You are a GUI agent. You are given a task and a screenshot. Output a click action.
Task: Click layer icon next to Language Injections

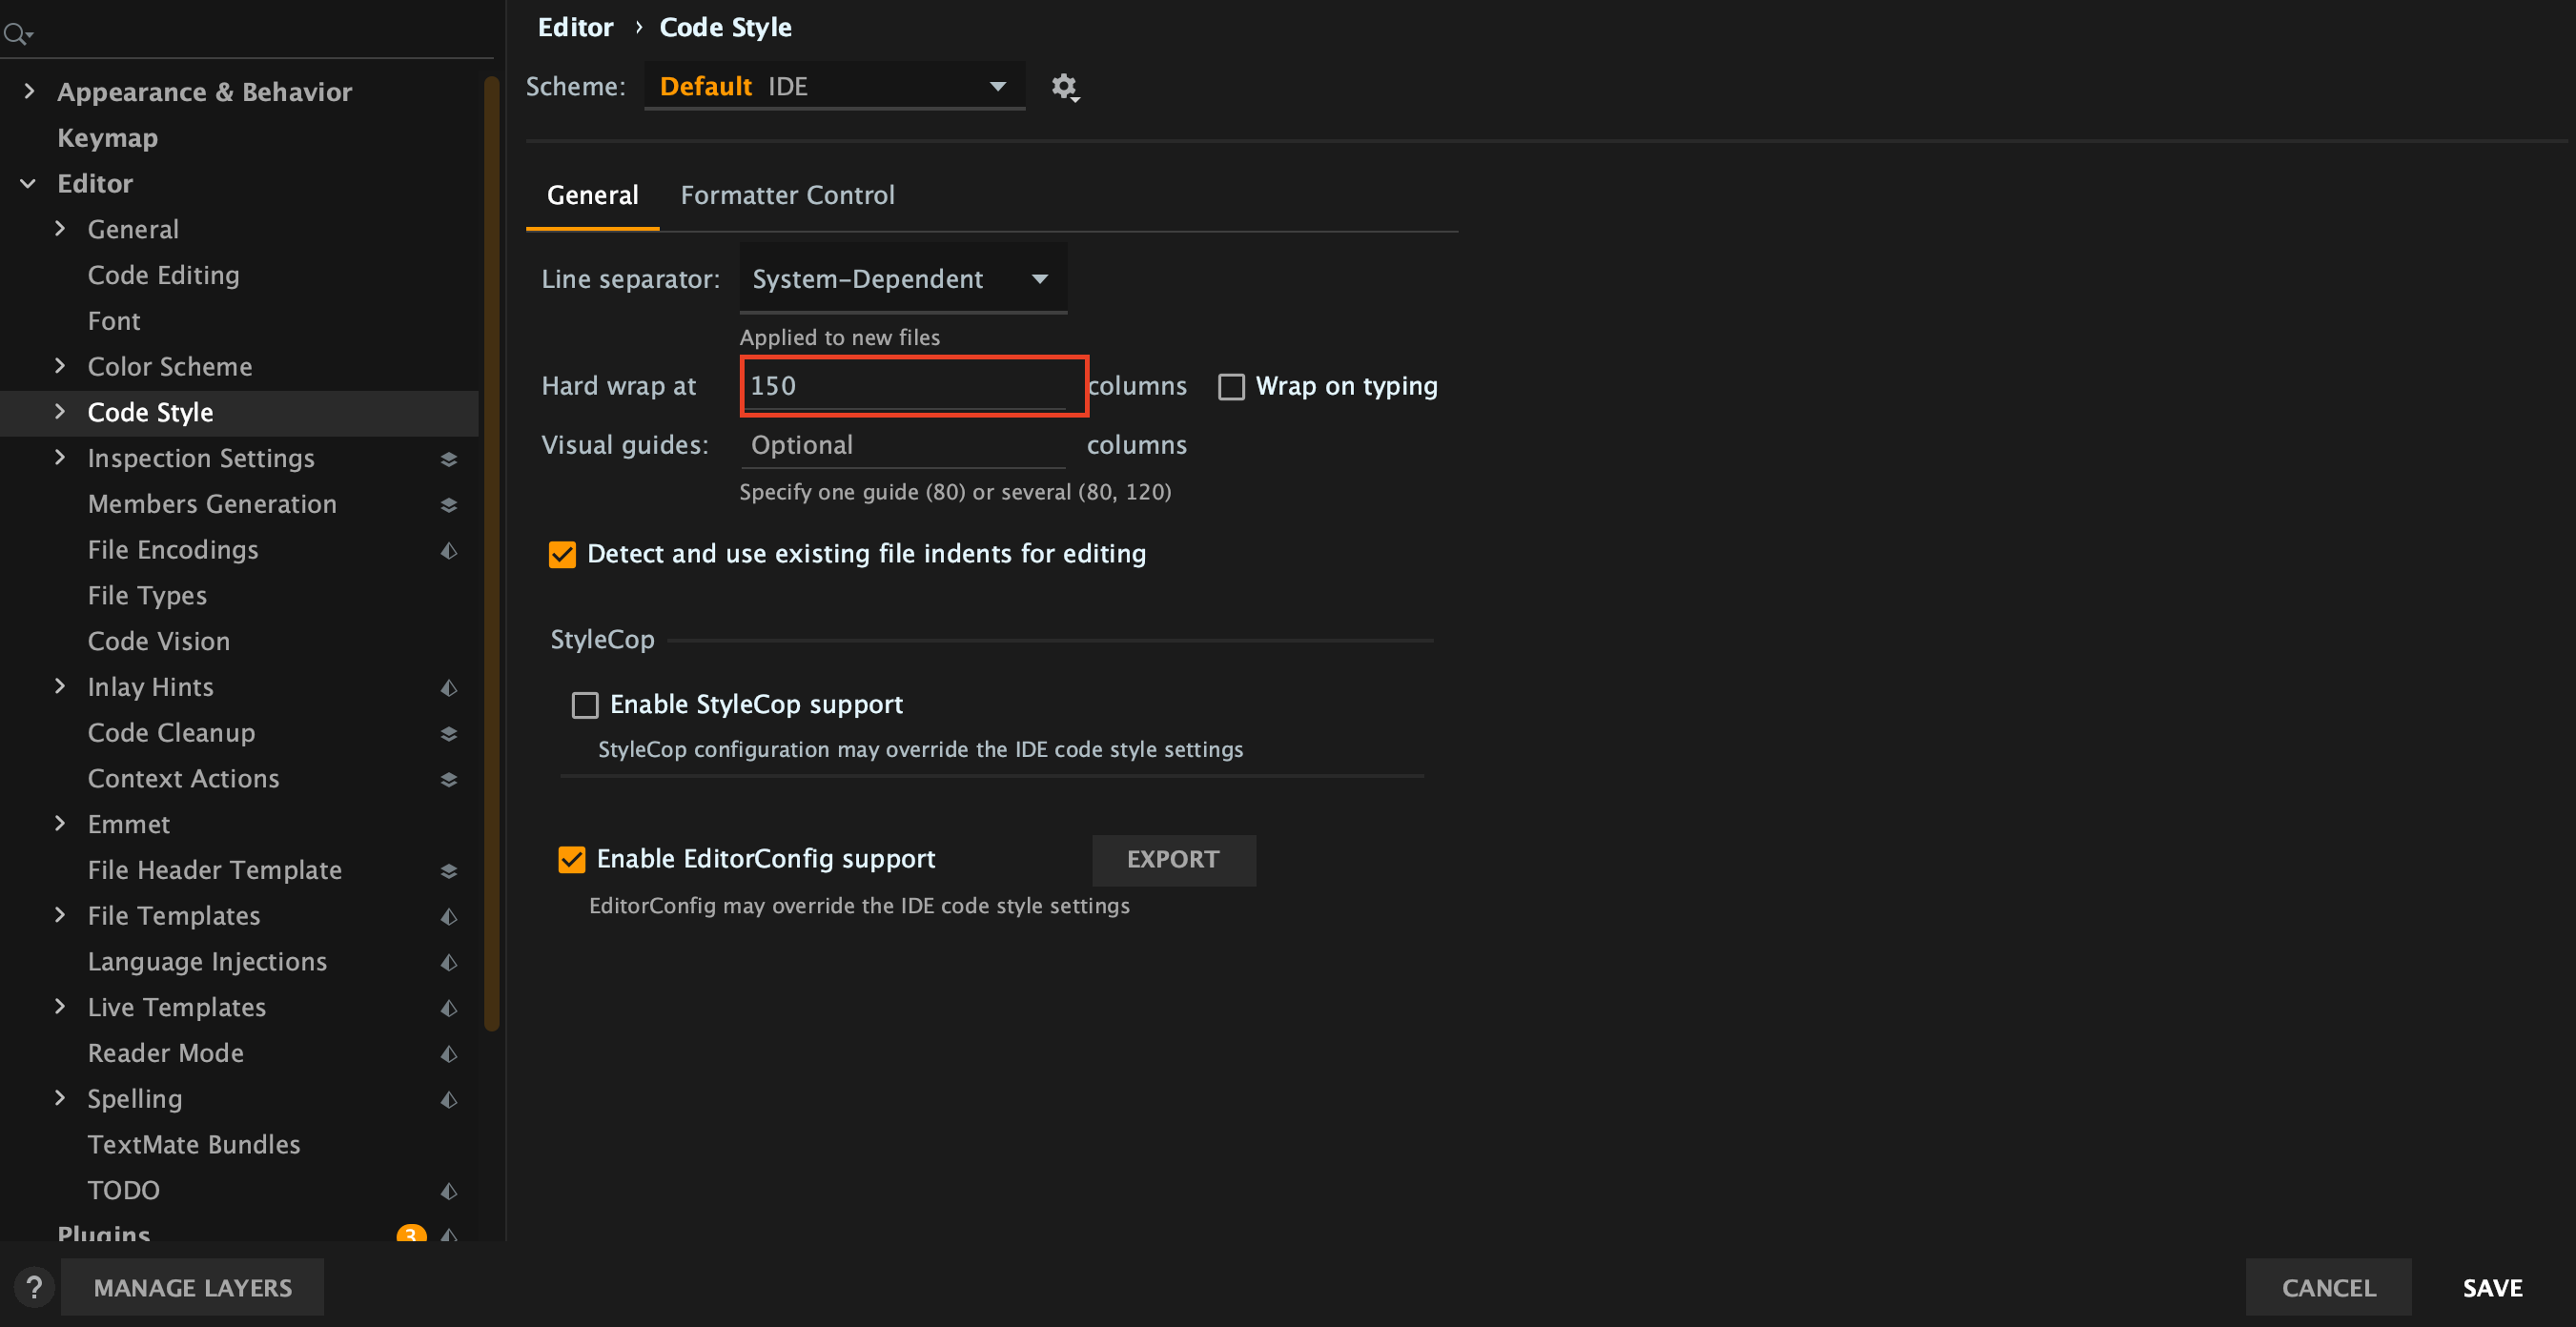click(x=449, y=963)
